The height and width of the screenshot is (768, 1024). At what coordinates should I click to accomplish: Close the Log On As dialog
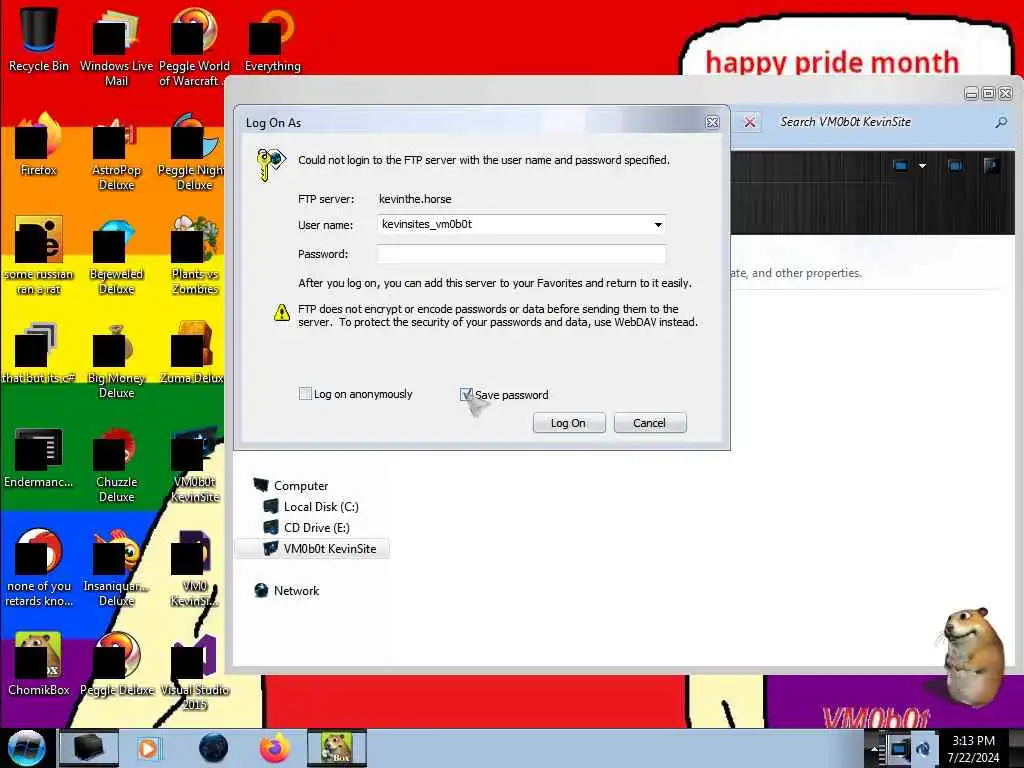pos(712,122)
